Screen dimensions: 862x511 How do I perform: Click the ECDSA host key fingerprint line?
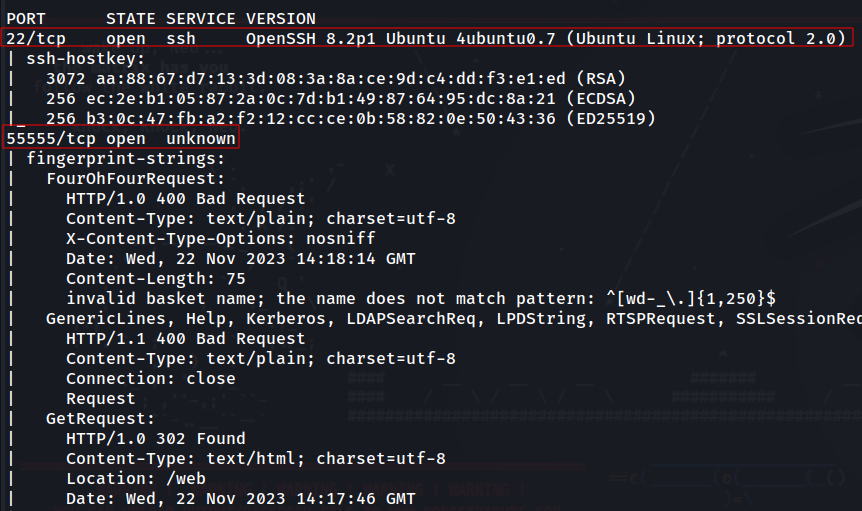(x=341, y=98)
